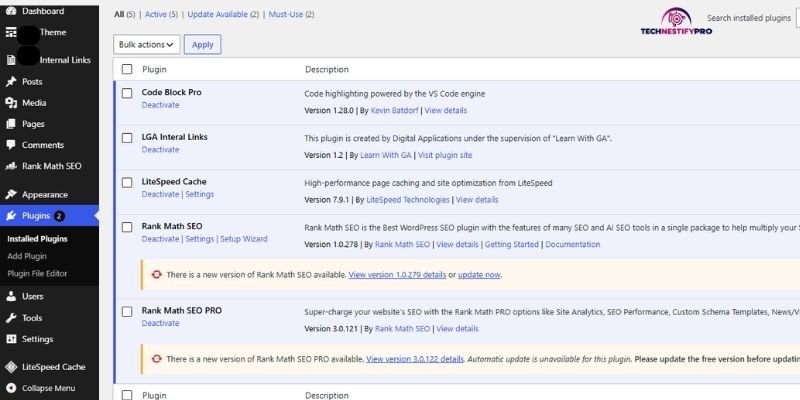Check the Code Block Pro checkbox
800x400 pixels.
(127, 93)
